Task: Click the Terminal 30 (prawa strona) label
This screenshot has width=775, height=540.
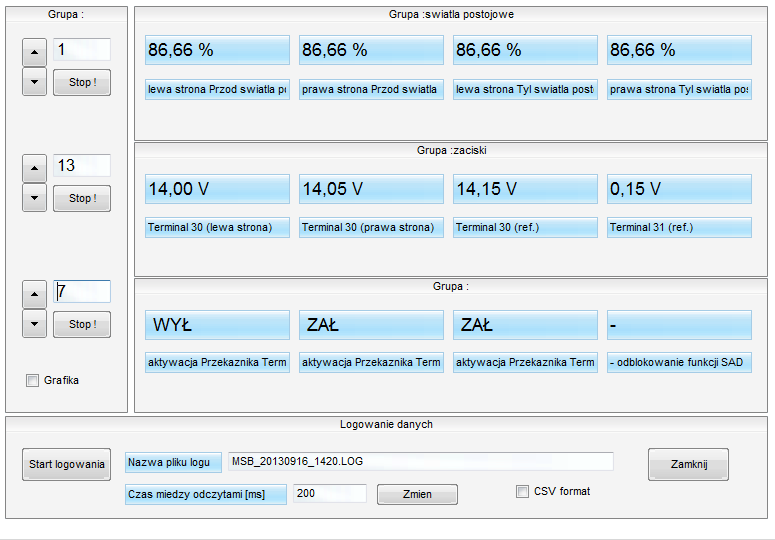Action: click(371, 227)
